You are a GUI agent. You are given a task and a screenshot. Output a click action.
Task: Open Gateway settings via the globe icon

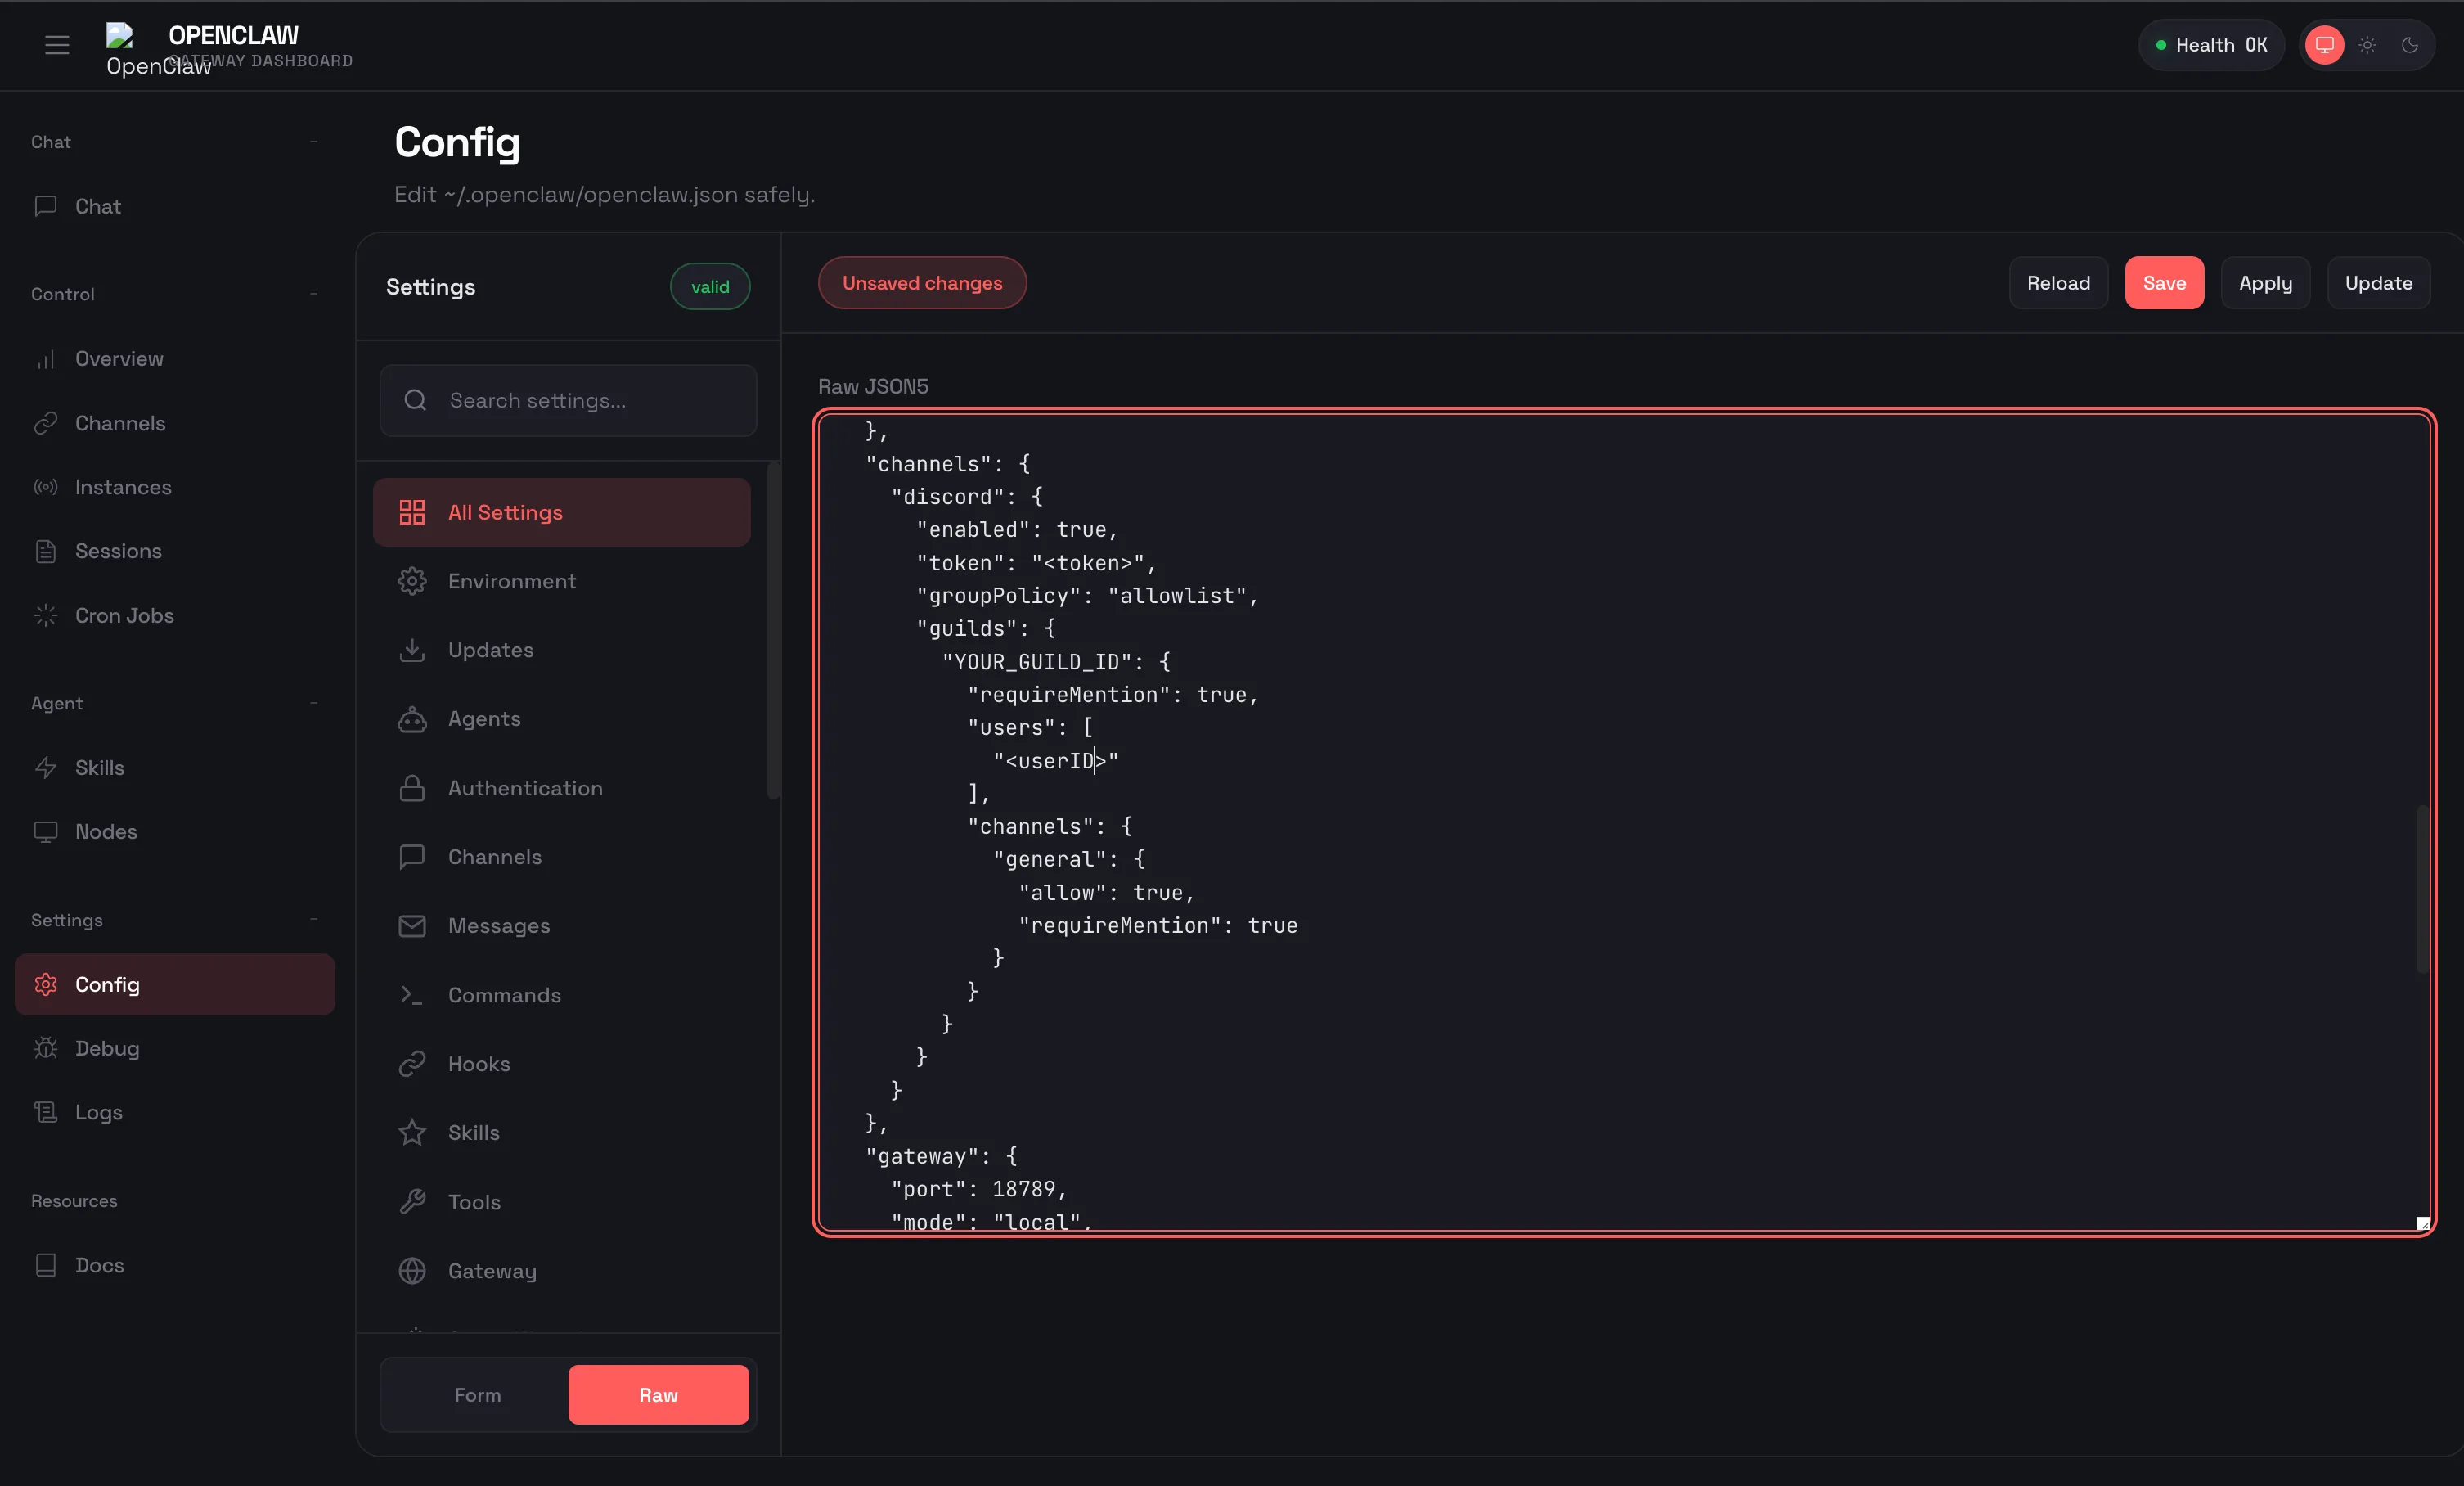point(412,1271)
